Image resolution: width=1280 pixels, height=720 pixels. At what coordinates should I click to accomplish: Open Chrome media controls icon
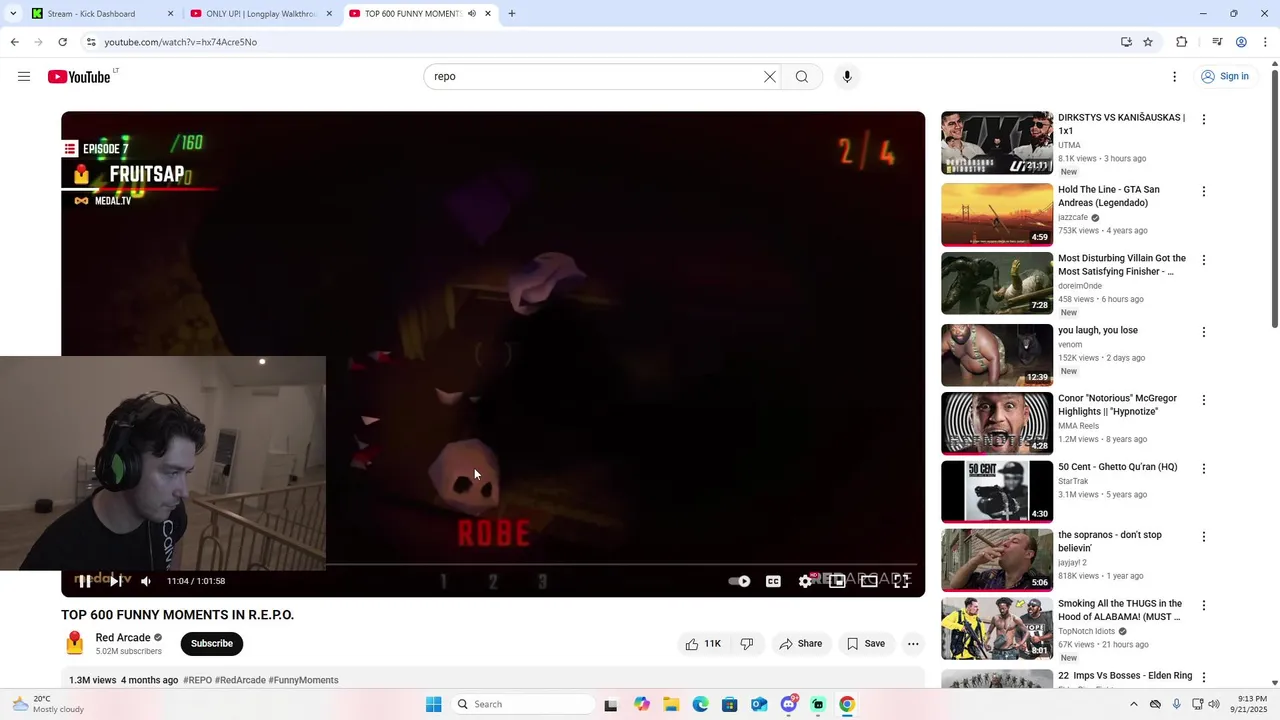click(x=1217, y=42)
